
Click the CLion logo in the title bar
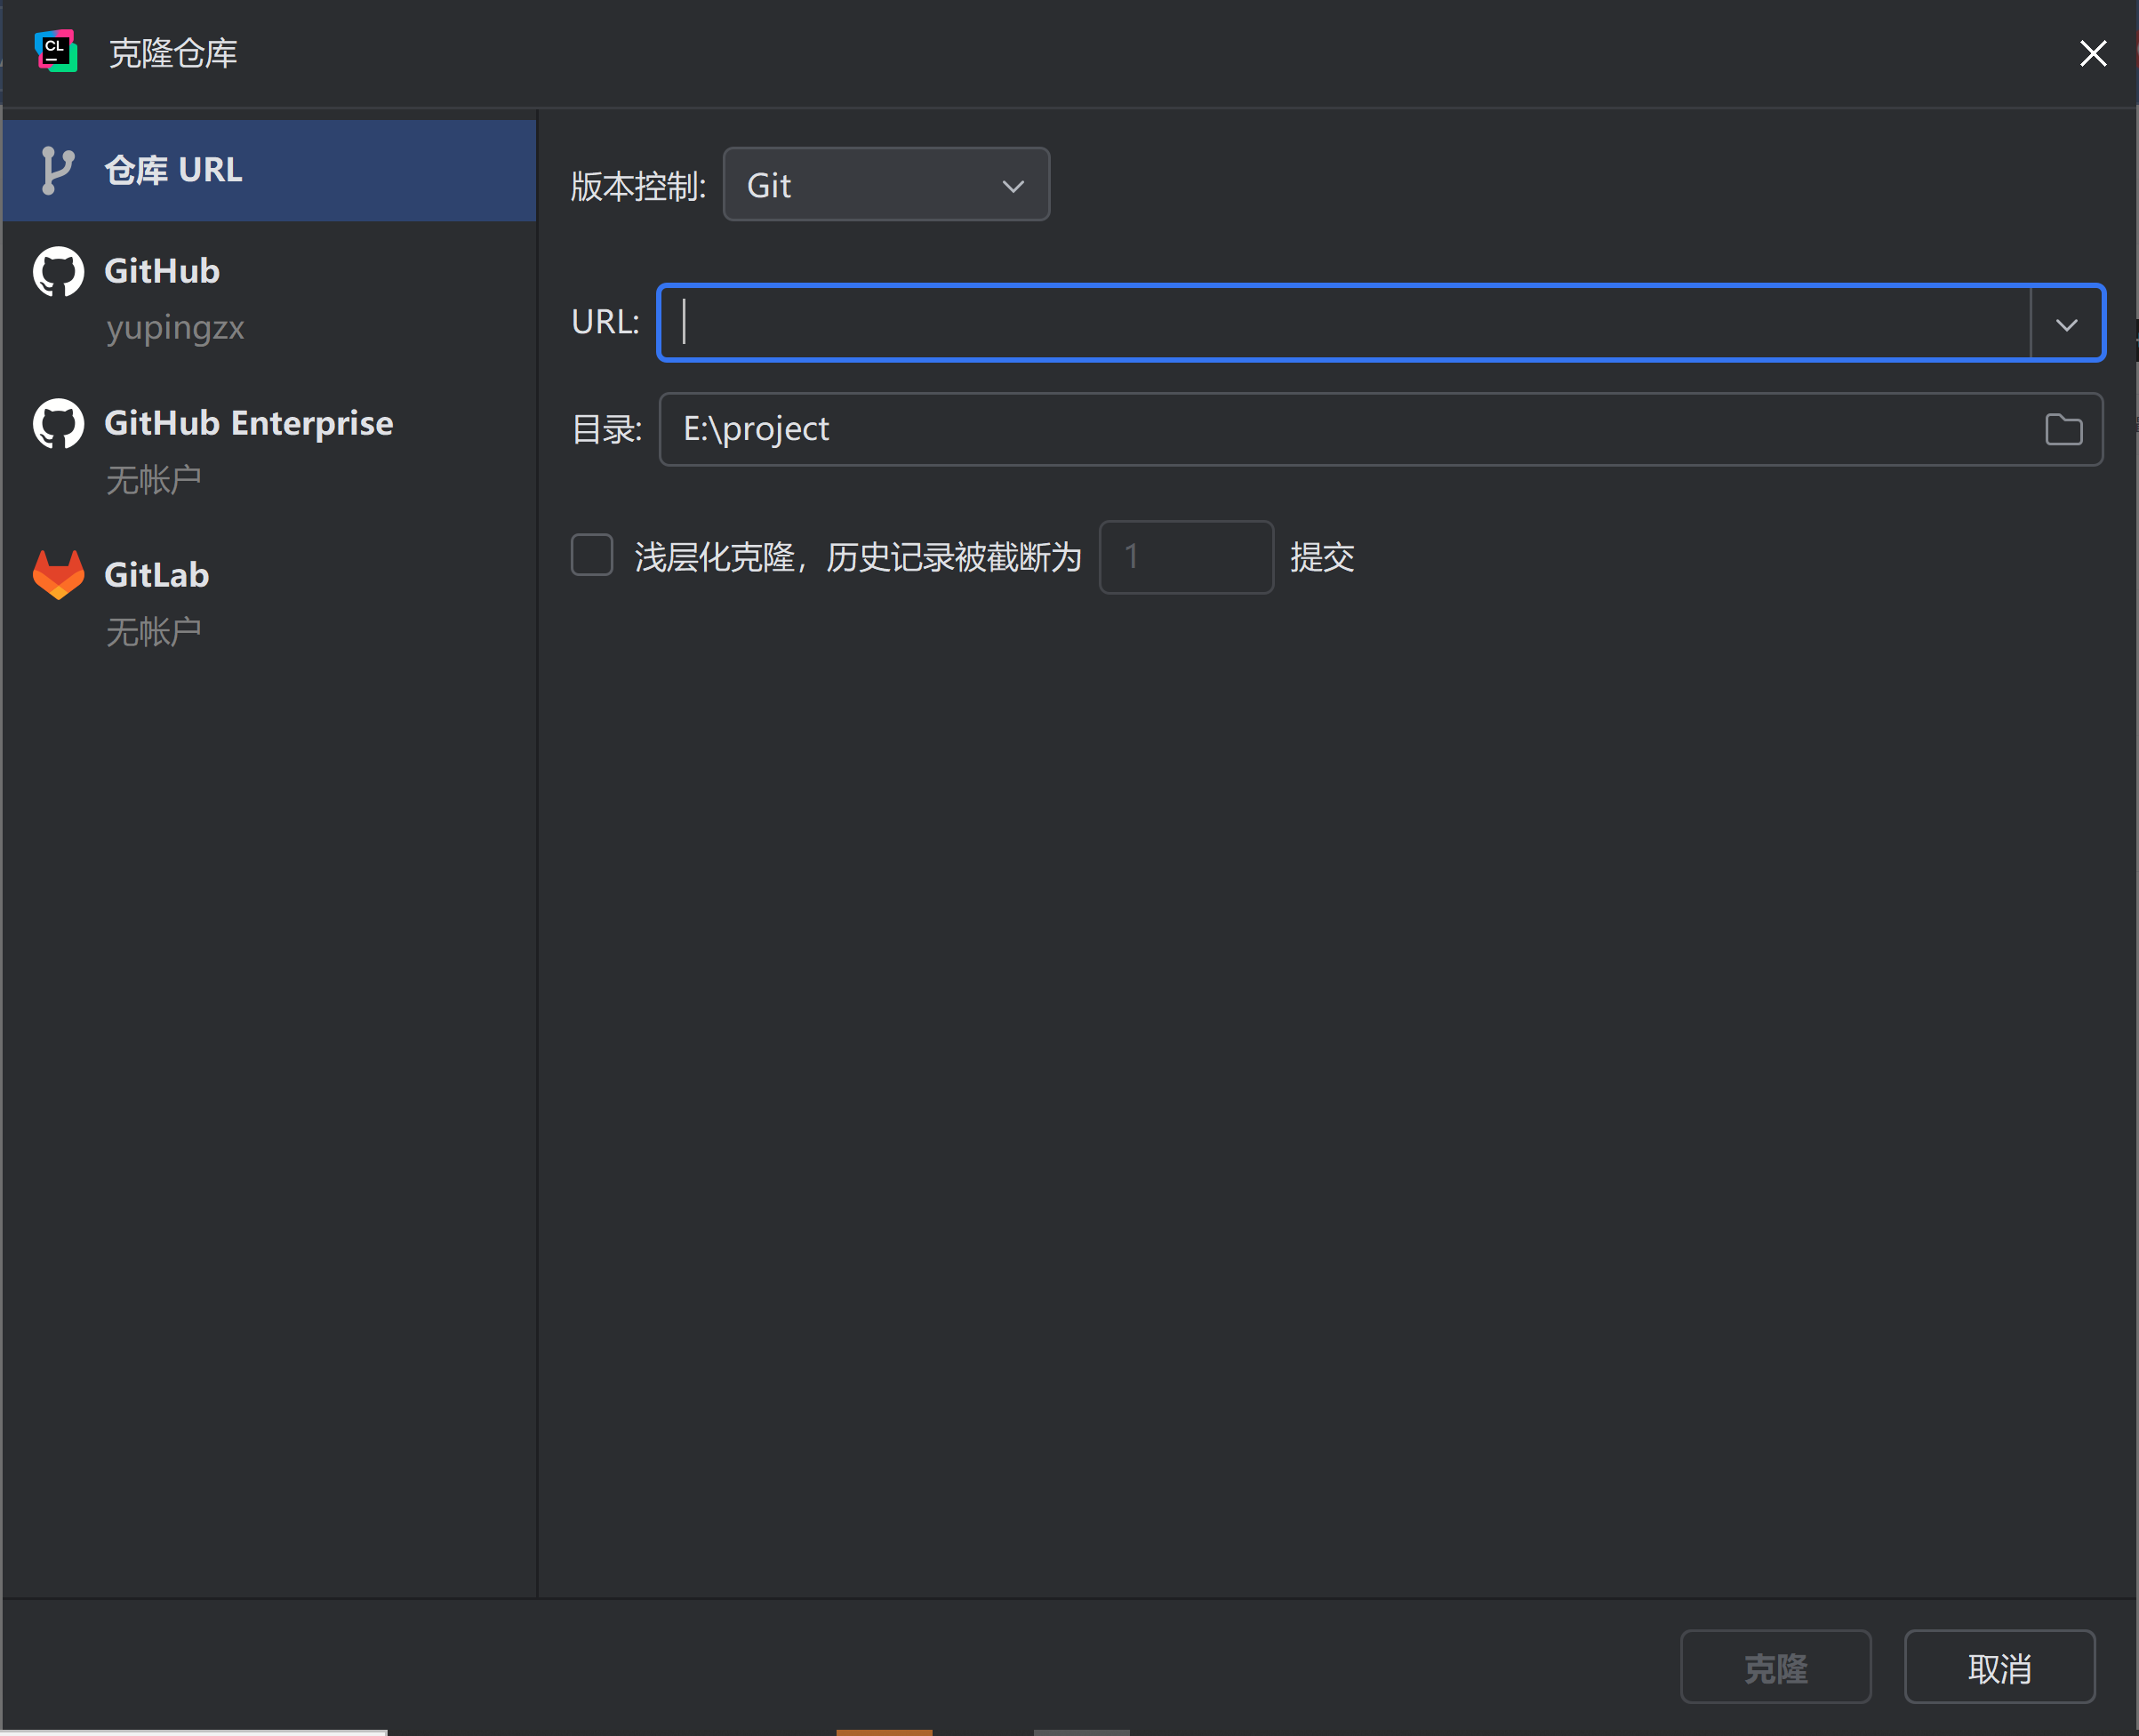point(57,51)
